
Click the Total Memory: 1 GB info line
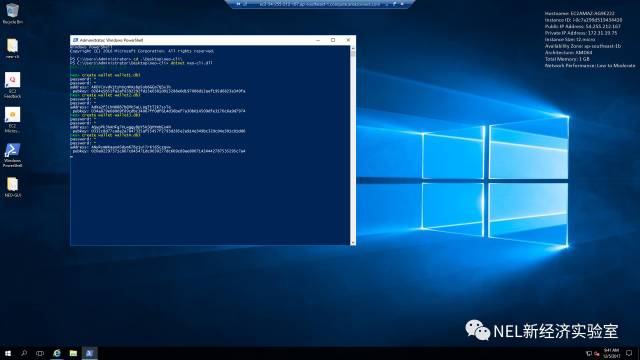pyautogui.click(x=567, y=59)
